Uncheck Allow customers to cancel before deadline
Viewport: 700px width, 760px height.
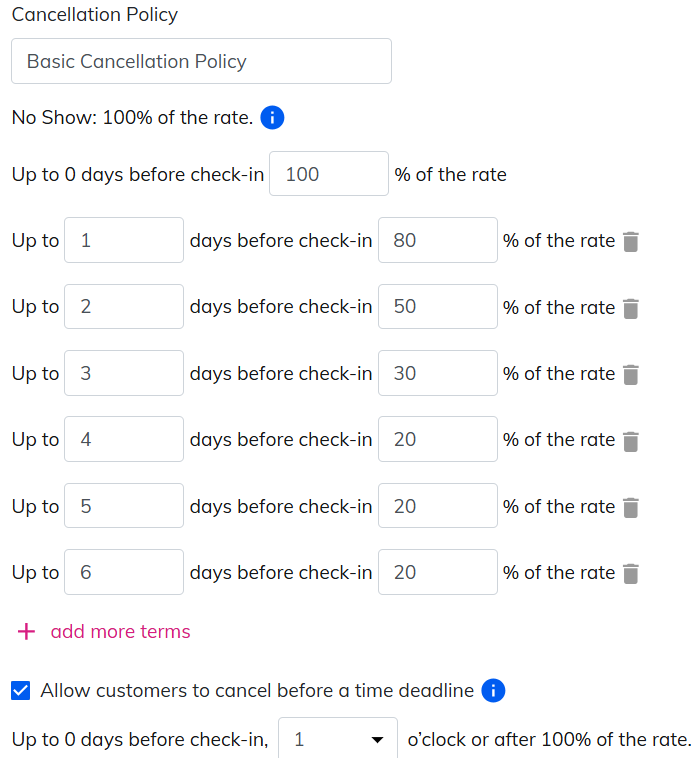click(21, 690)
